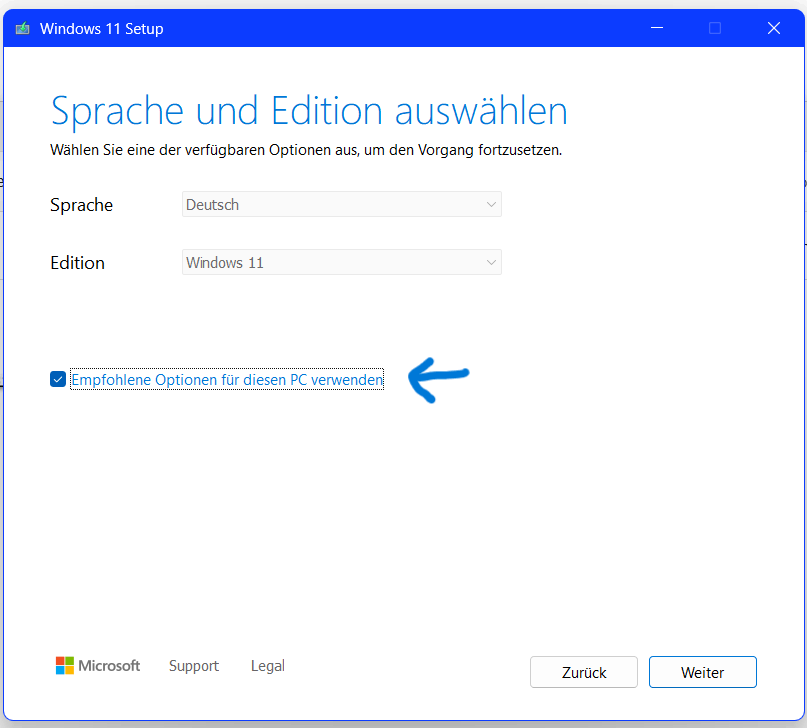
Task: Close the Windows 11 Setup window
Action: (774, 28)
